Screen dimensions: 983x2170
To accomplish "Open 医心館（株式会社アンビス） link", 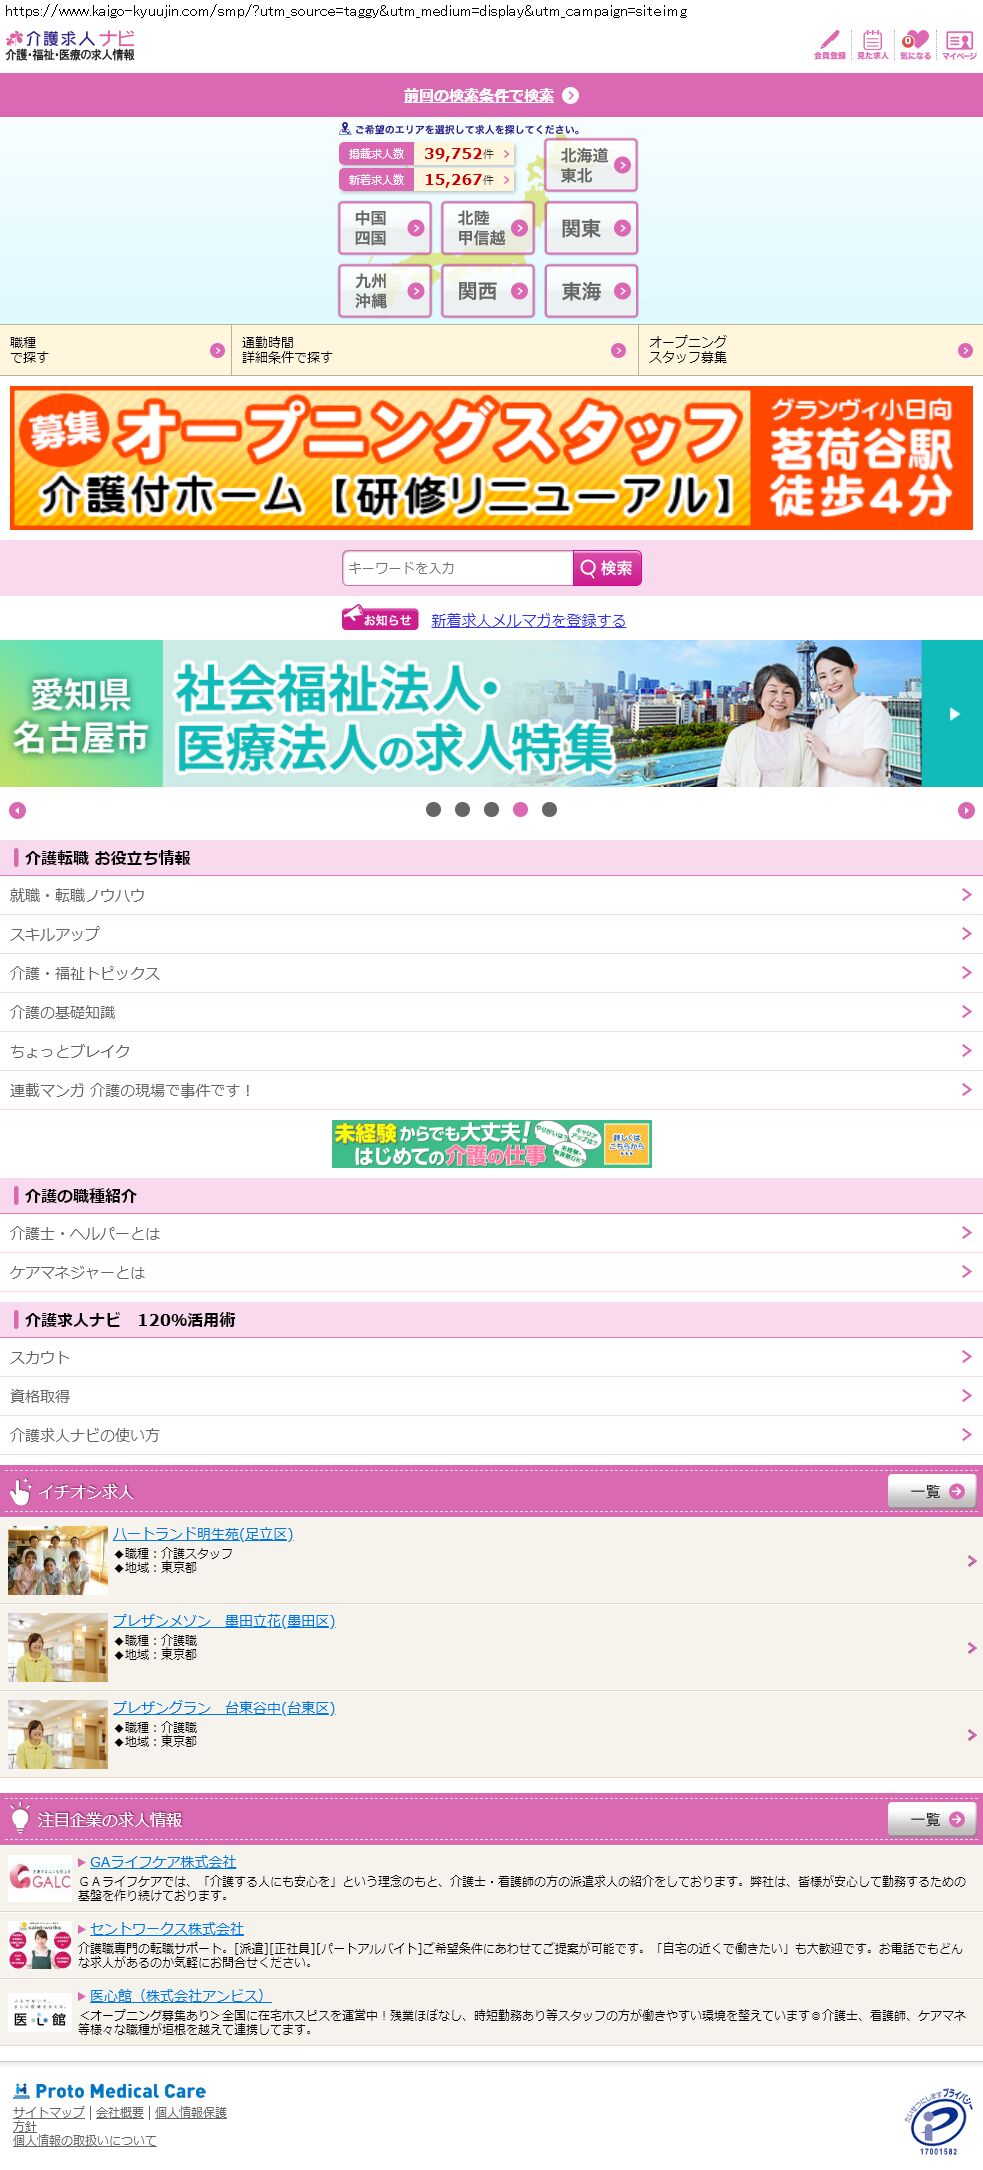I will click(180, 1996).
